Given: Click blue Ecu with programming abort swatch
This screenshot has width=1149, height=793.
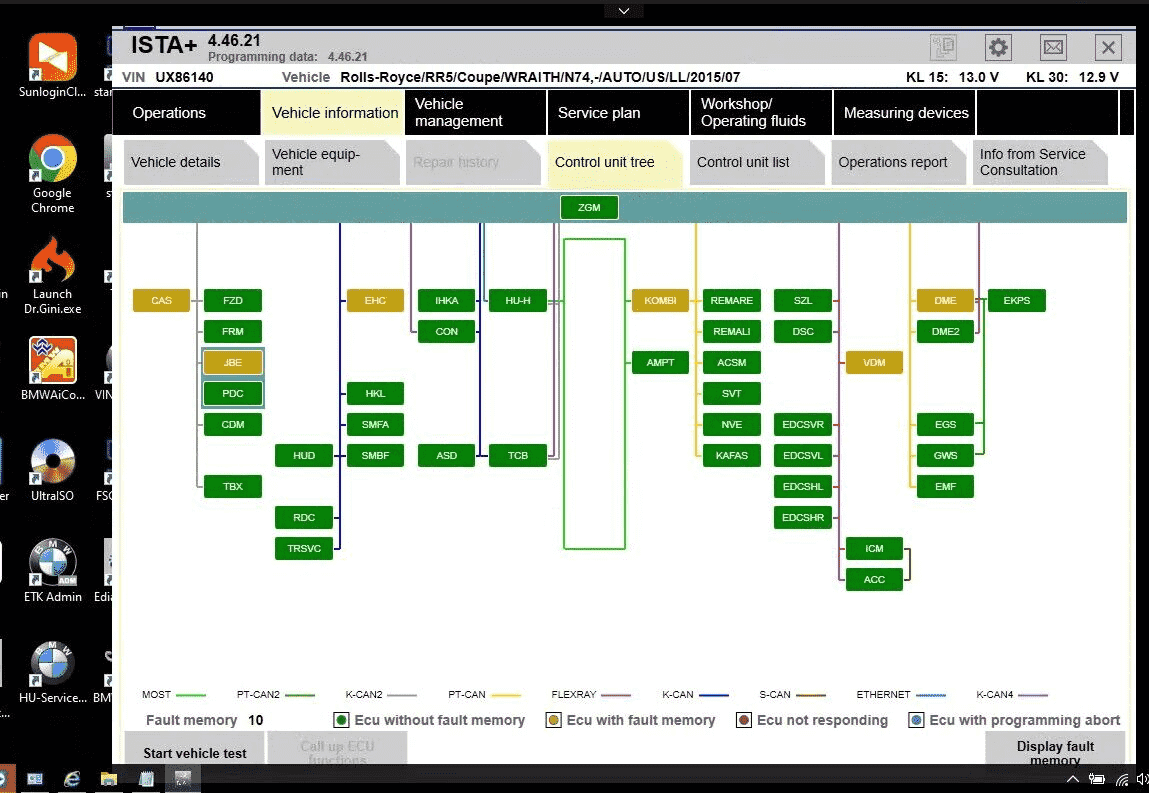Looking at the screenshot, I should (916, 720).
